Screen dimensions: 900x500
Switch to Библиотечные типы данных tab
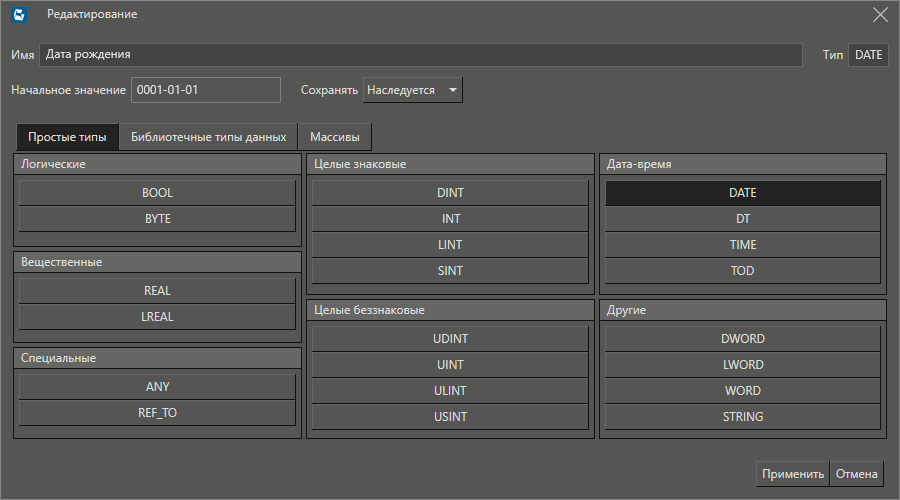[209, 137]
